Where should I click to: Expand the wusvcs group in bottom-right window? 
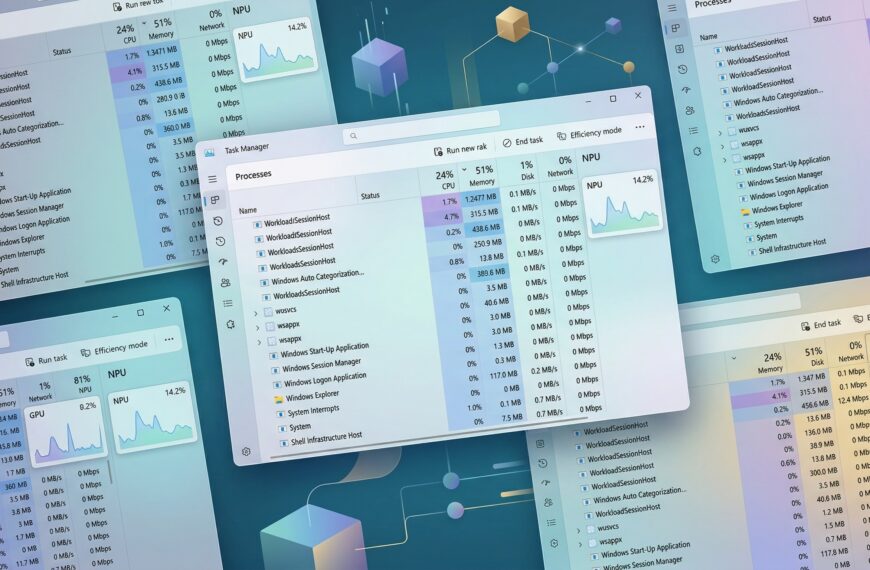[578, 531]
